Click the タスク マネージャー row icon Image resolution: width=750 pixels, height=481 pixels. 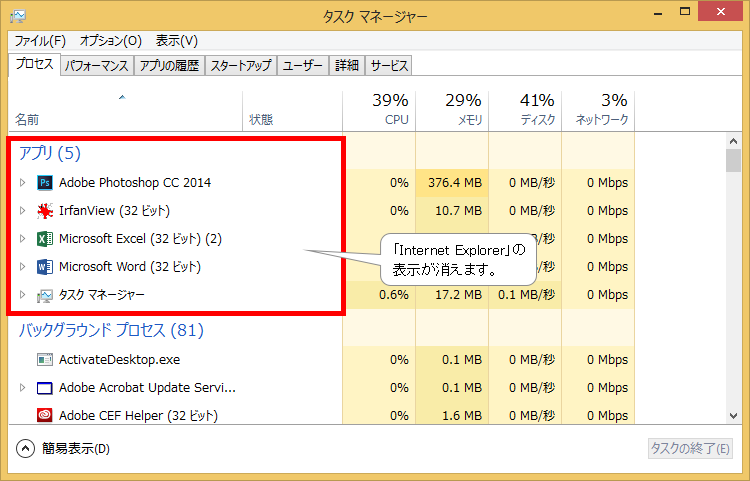point(45,296)
